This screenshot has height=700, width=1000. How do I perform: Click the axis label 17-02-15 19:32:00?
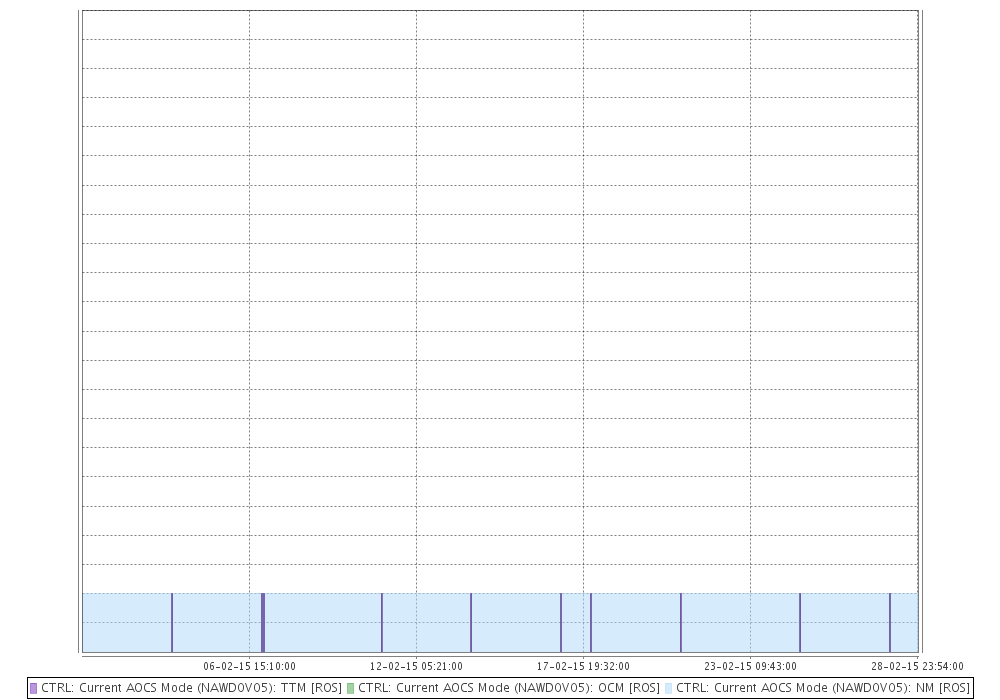pos(583,666)
